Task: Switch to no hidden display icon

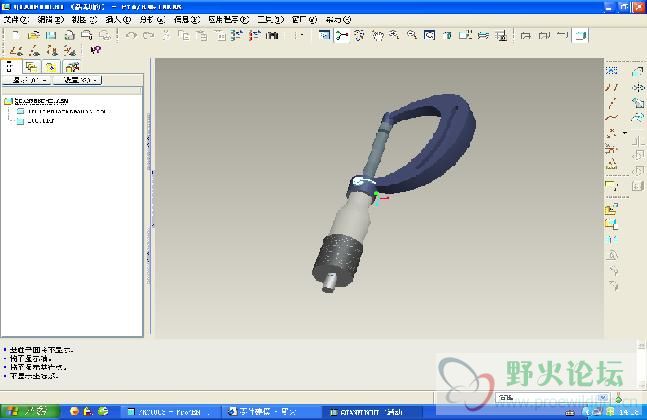Action: pos(562,35)
